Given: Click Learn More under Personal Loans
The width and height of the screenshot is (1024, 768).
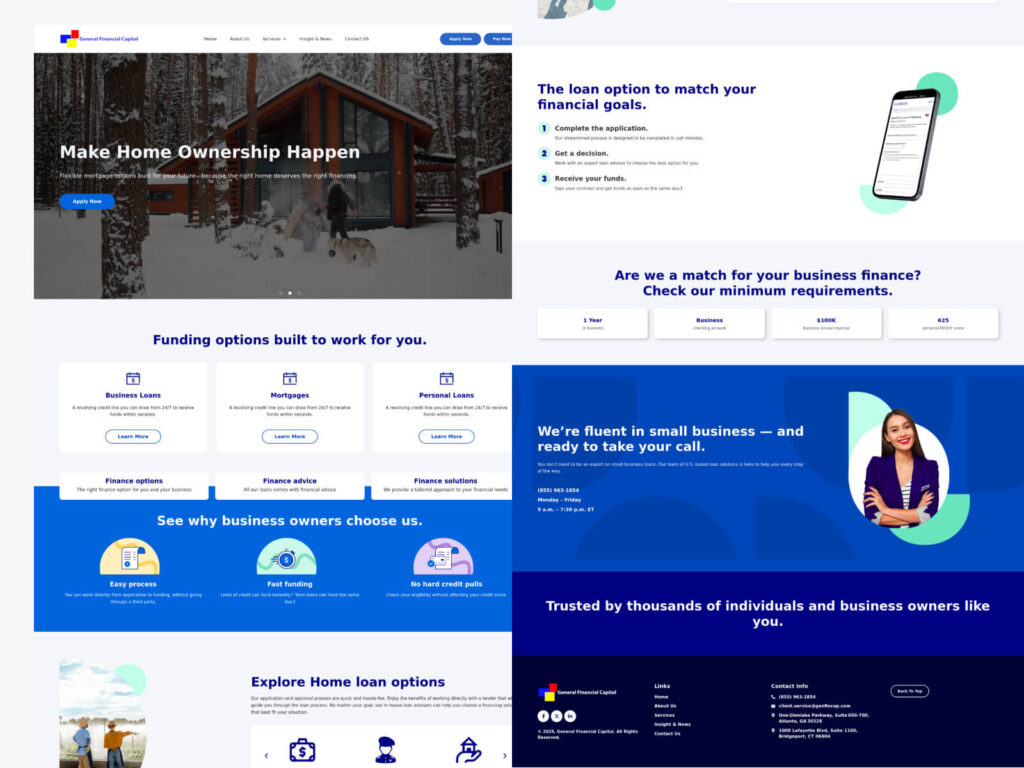Looking at the screenshot, I should point(447,436).
